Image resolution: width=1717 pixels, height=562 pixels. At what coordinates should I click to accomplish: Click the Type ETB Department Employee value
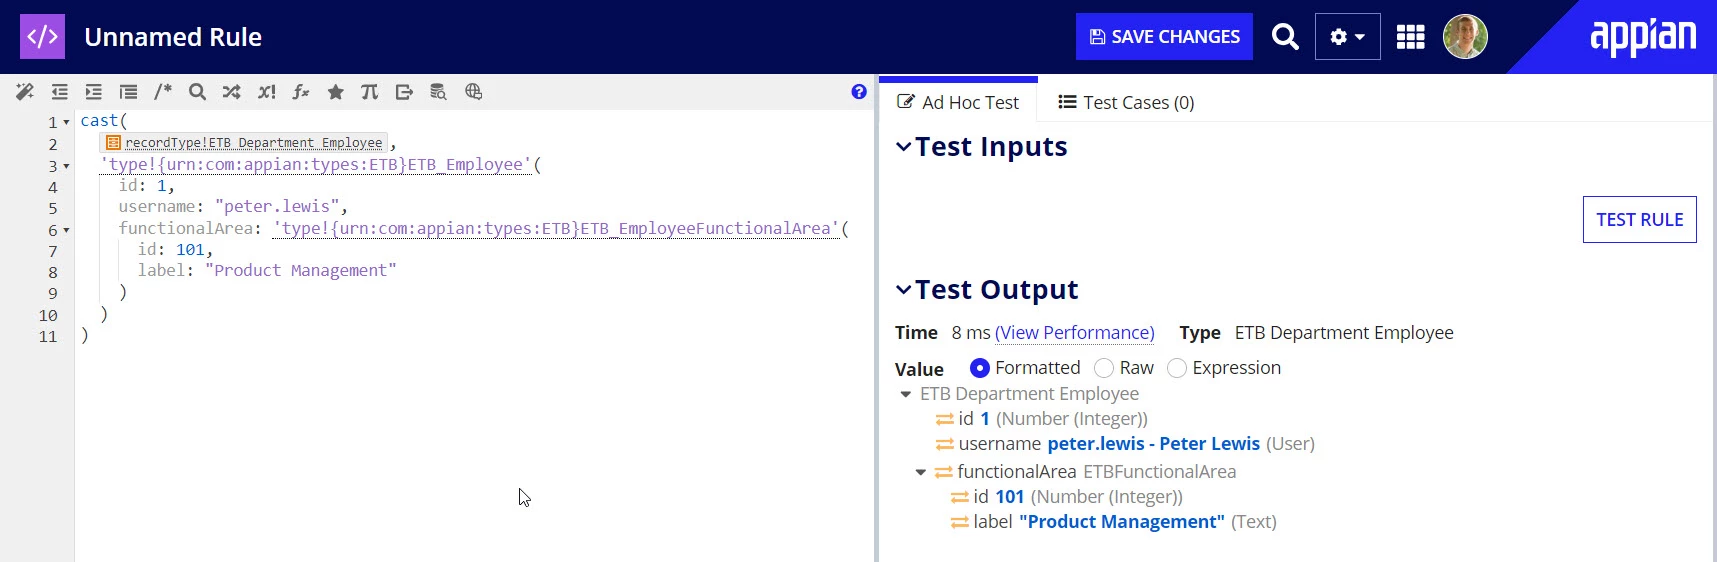pos(1344,333)
